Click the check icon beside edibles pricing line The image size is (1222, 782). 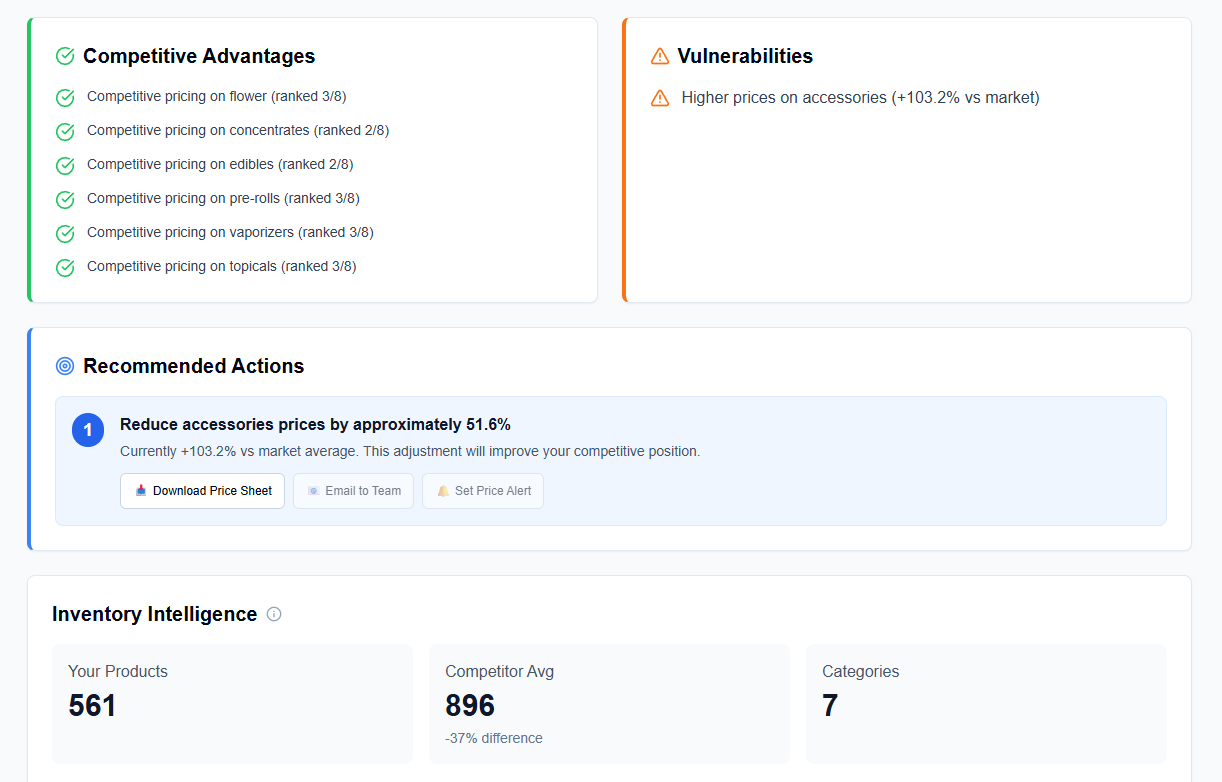pyautogui.click(x=64, y=165)
